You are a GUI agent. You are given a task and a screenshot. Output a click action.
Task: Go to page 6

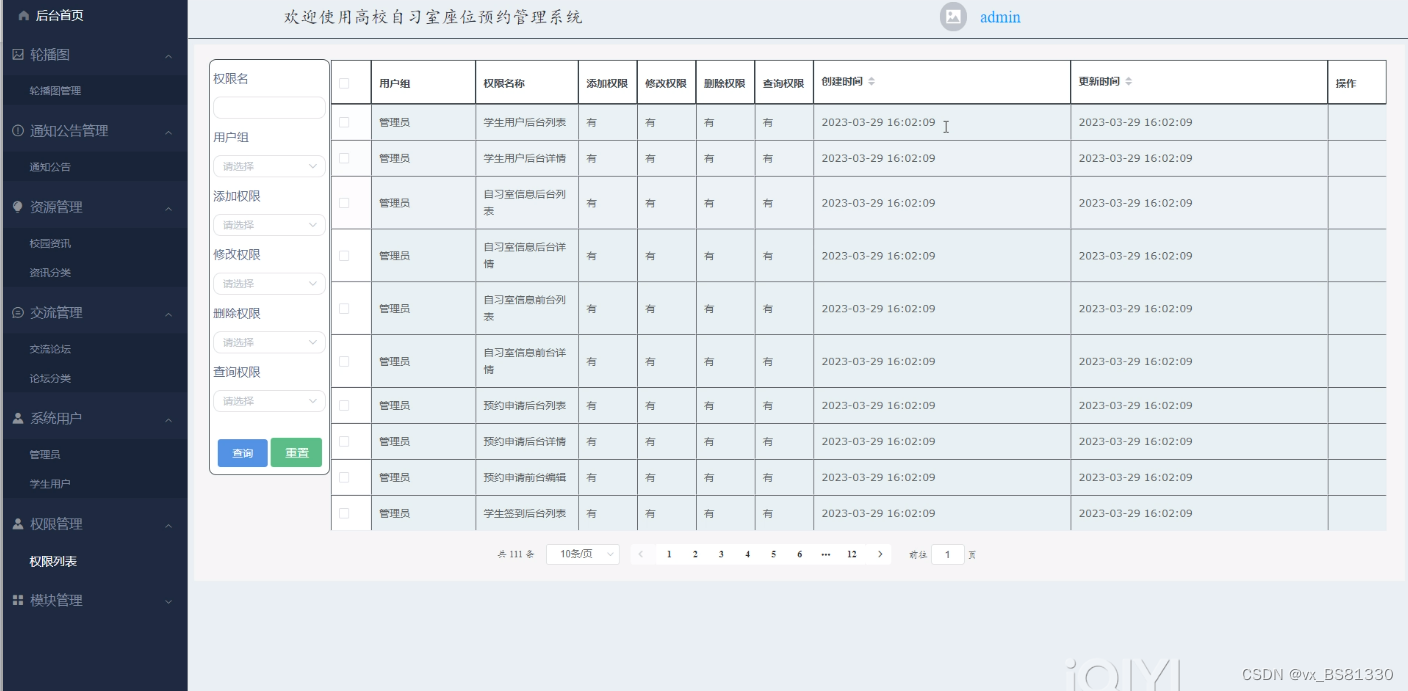[799, 554]
